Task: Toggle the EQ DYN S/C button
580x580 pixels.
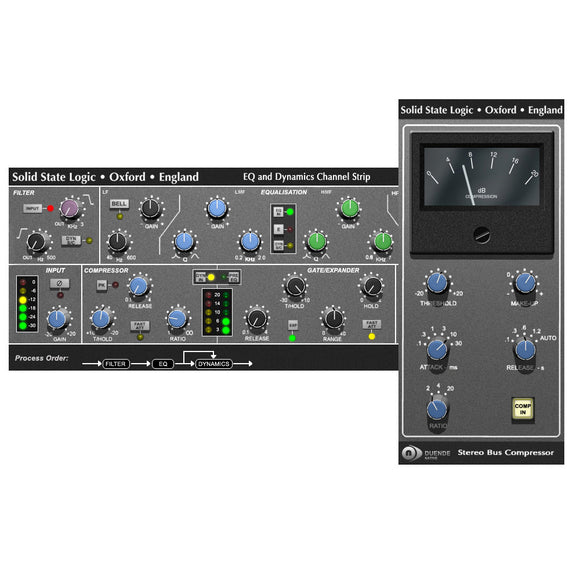Action: click(x=278, y=245)
